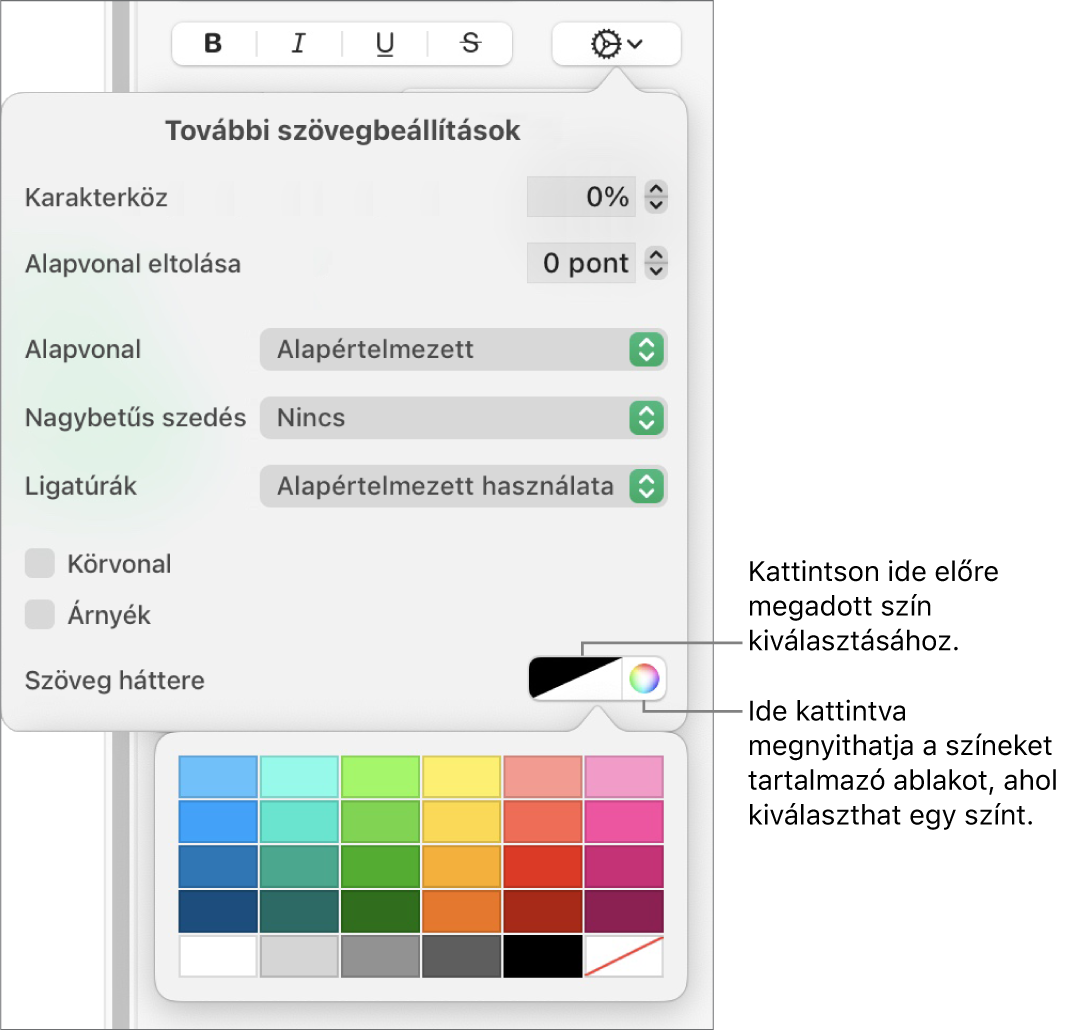Screen dimensions: 1073x1031
Task: Enable the Árnyék checkbox
Action: click(40, 614)
